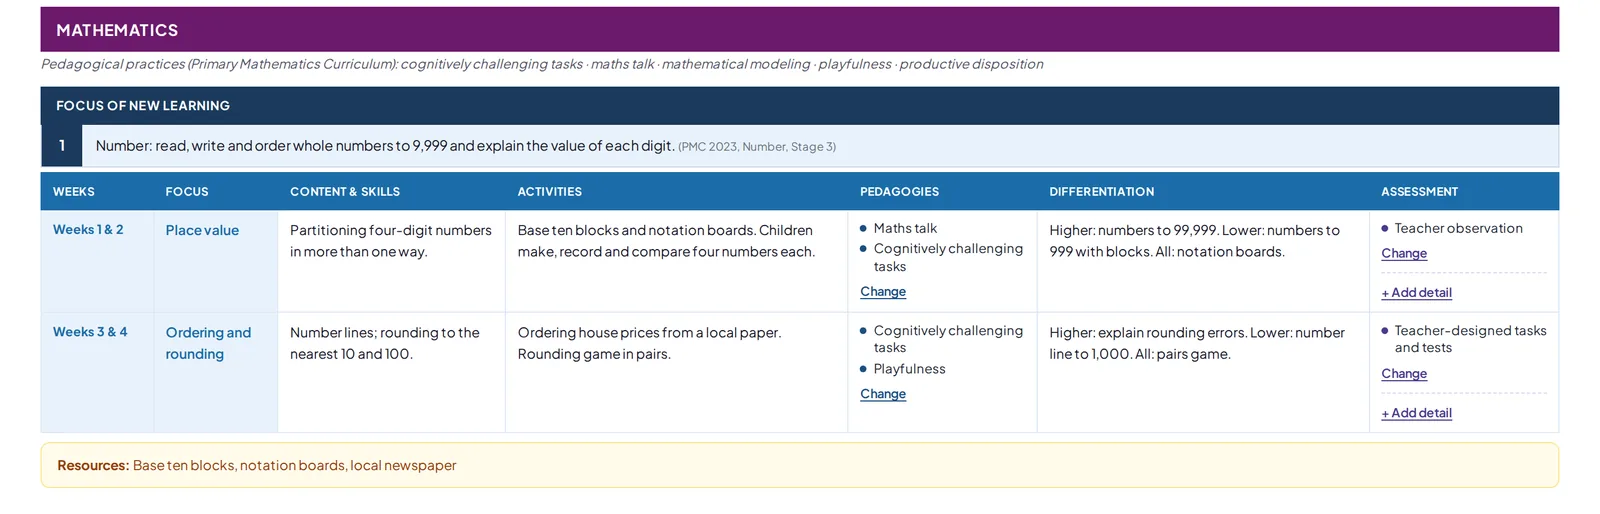Click Change under Weeks 3 & 4 pedagogies
The height and width of the screenshot is (514, 1600).
point(883,394)
